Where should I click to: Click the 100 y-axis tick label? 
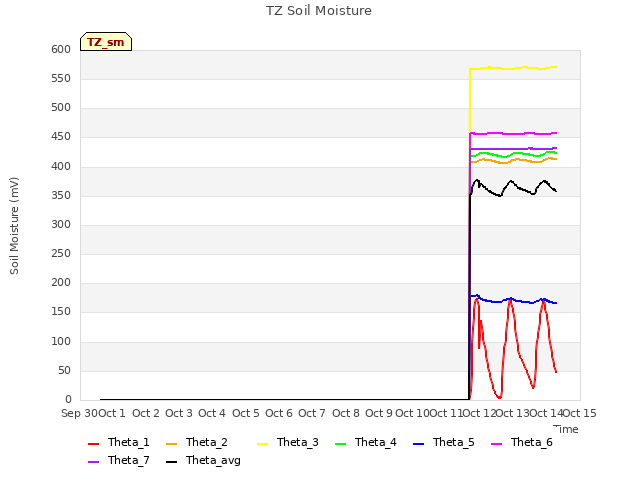(x=61, y=341)
